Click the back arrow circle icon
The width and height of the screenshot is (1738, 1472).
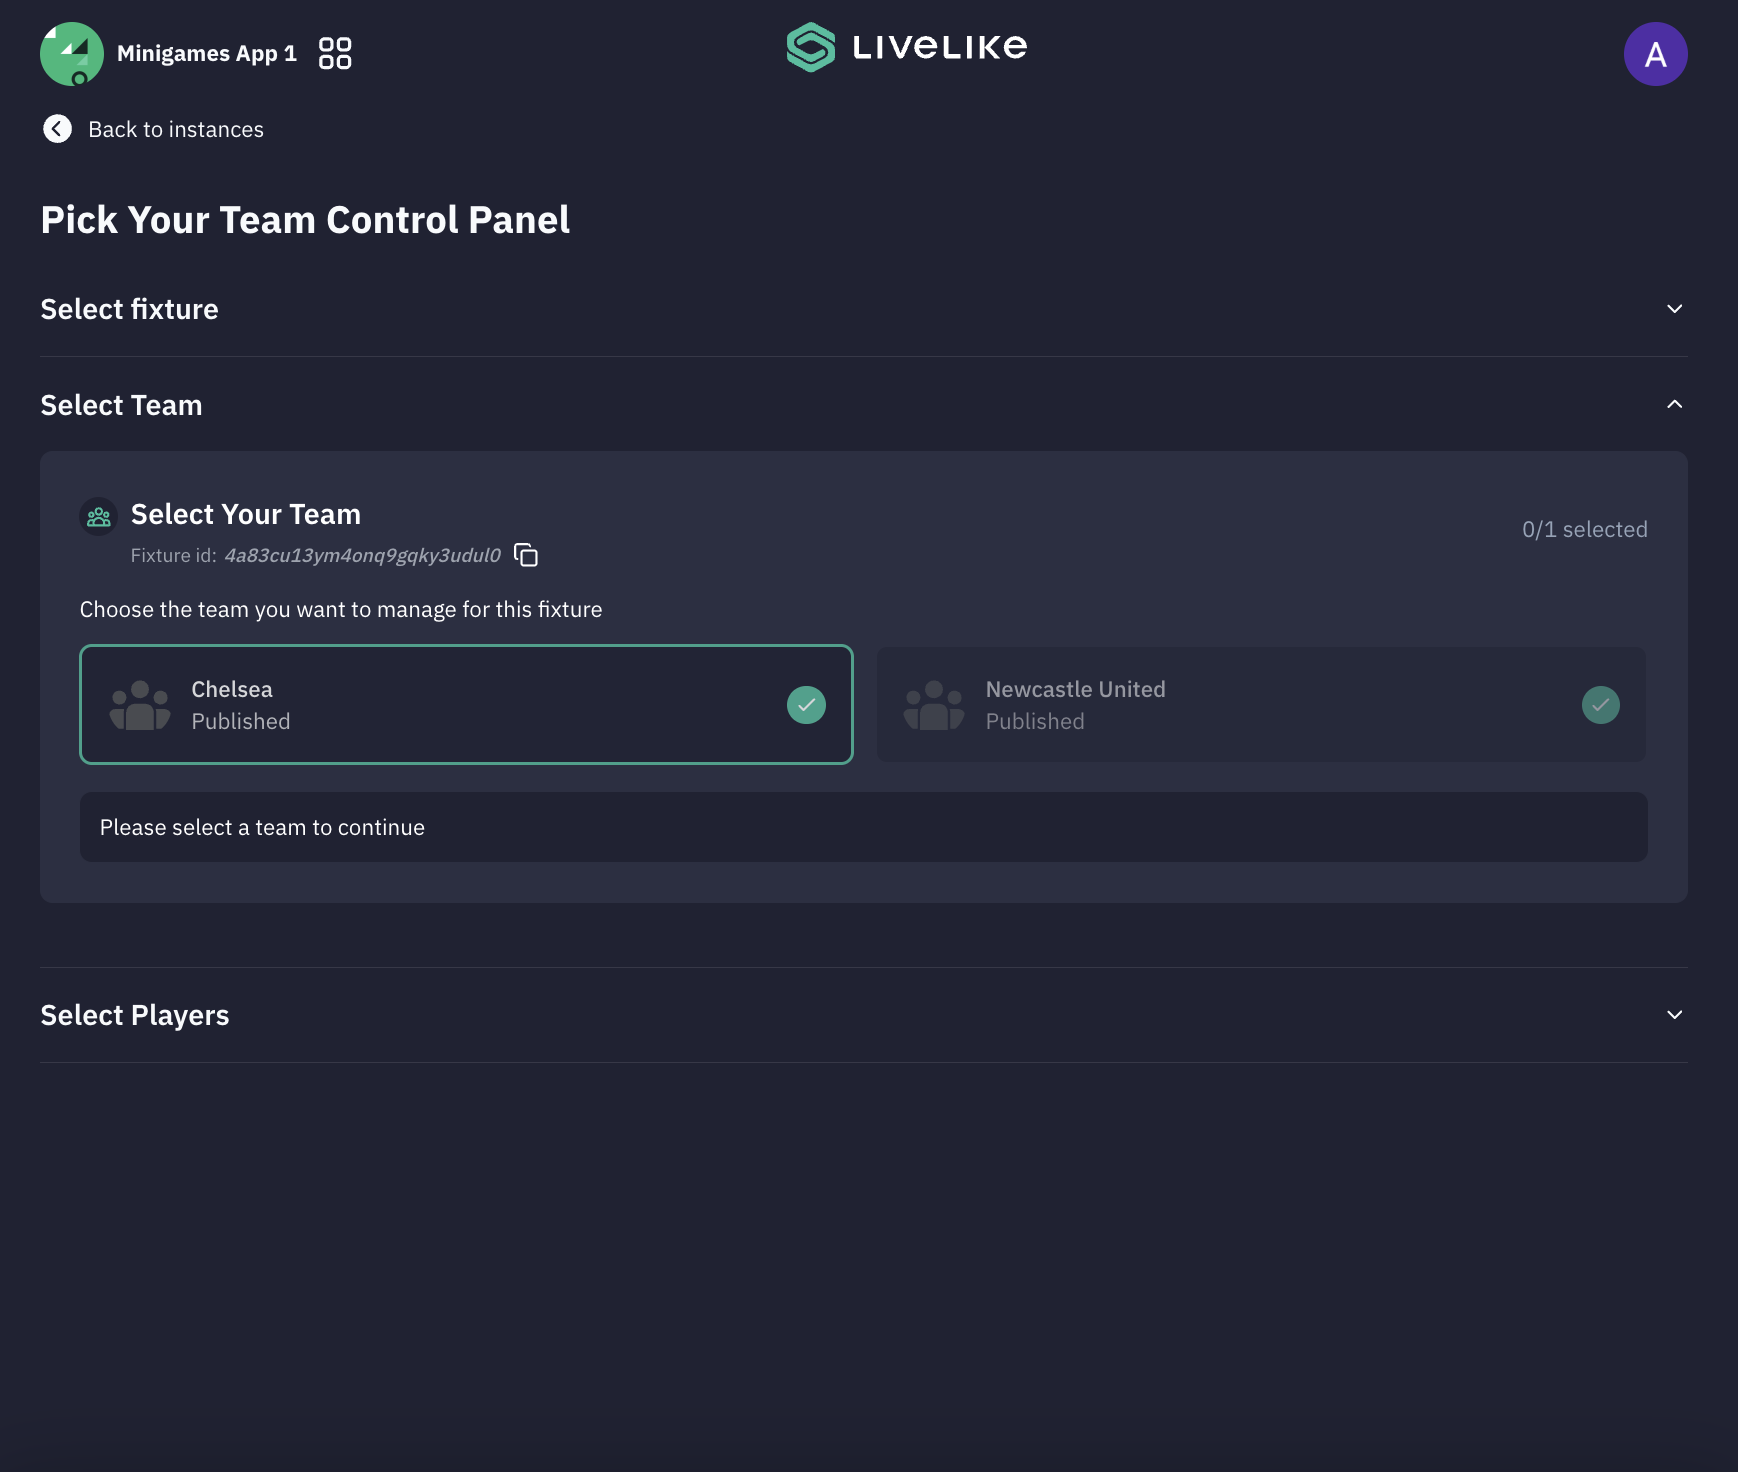coord(57,129)
